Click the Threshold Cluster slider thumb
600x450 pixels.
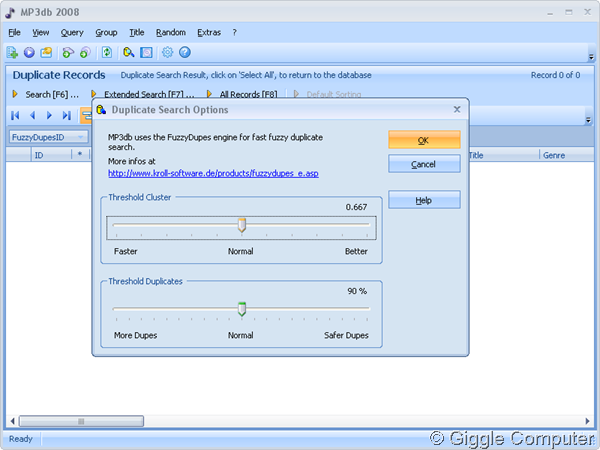click(242, 225)
